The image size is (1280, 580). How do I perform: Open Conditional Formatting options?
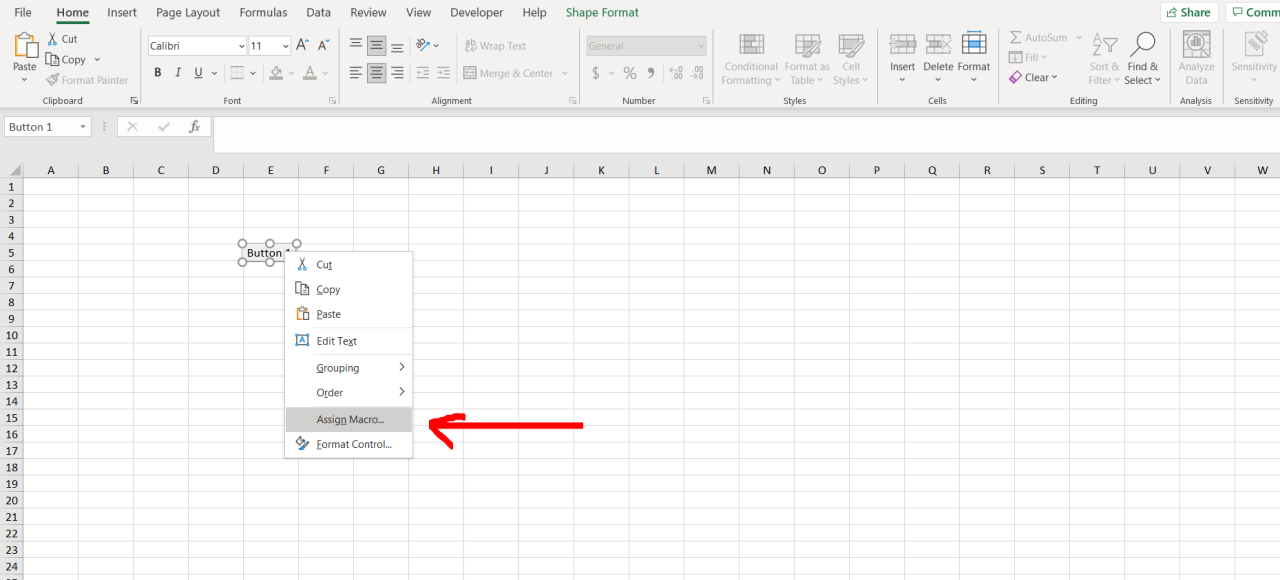coord(750,58)
